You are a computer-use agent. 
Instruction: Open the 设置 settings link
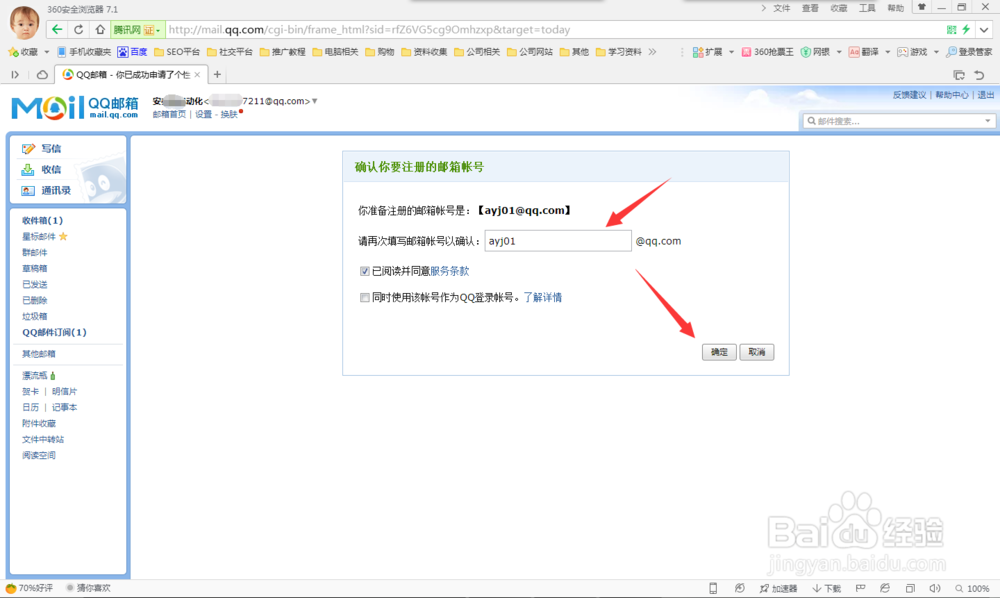(x=203, y=114)
